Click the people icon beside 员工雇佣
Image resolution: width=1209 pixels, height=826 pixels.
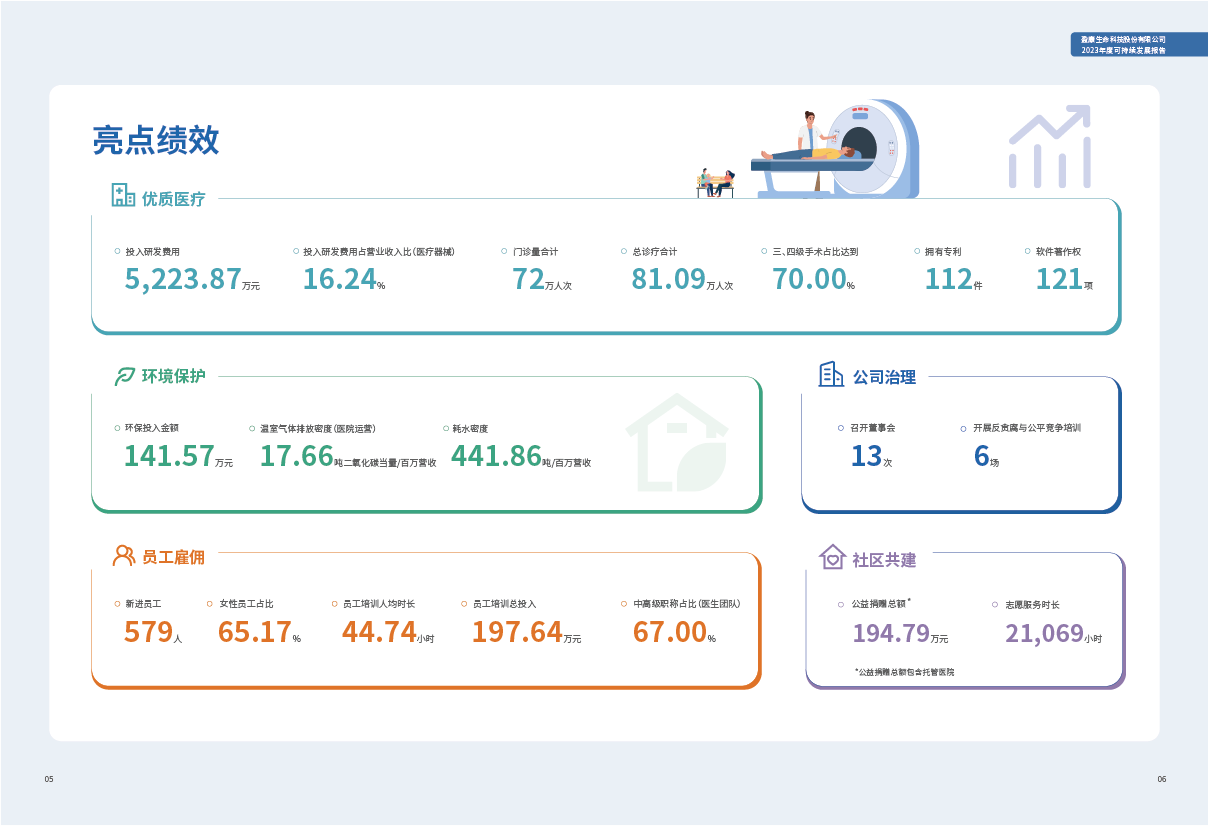(124, 556)
